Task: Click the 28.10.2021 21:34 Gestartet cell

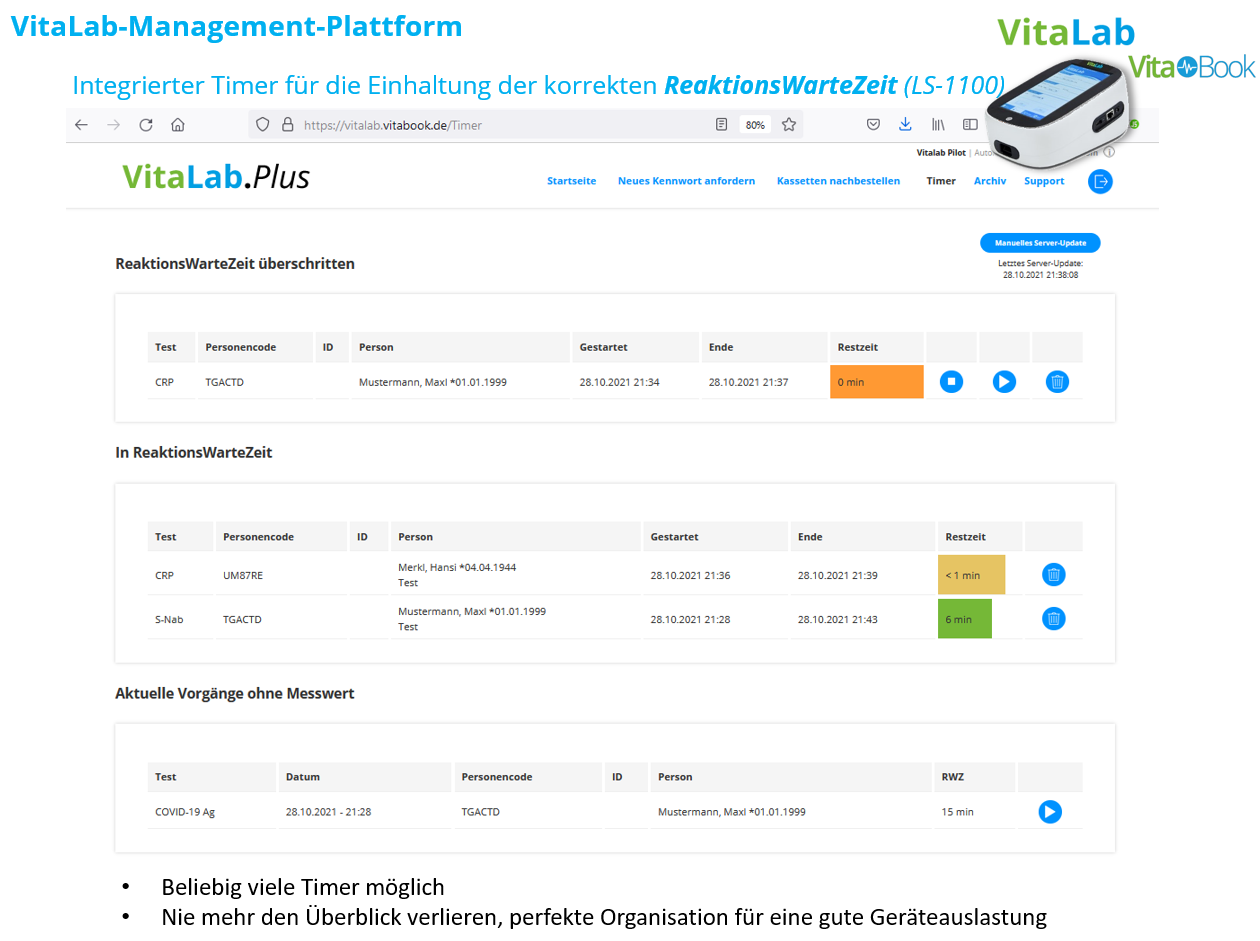Action: pos(620,382)
